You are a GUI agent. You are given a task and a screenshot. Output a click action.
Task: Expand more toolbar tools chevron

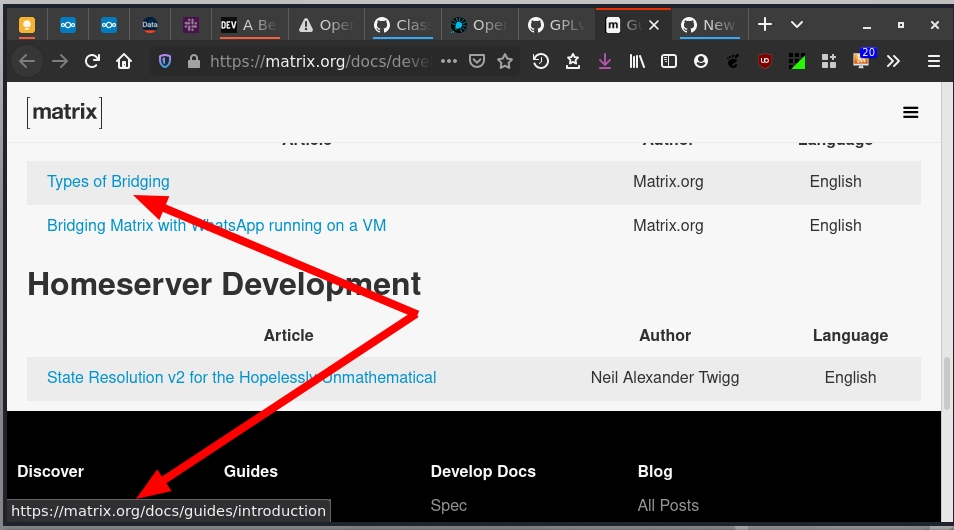click(893, 61)
